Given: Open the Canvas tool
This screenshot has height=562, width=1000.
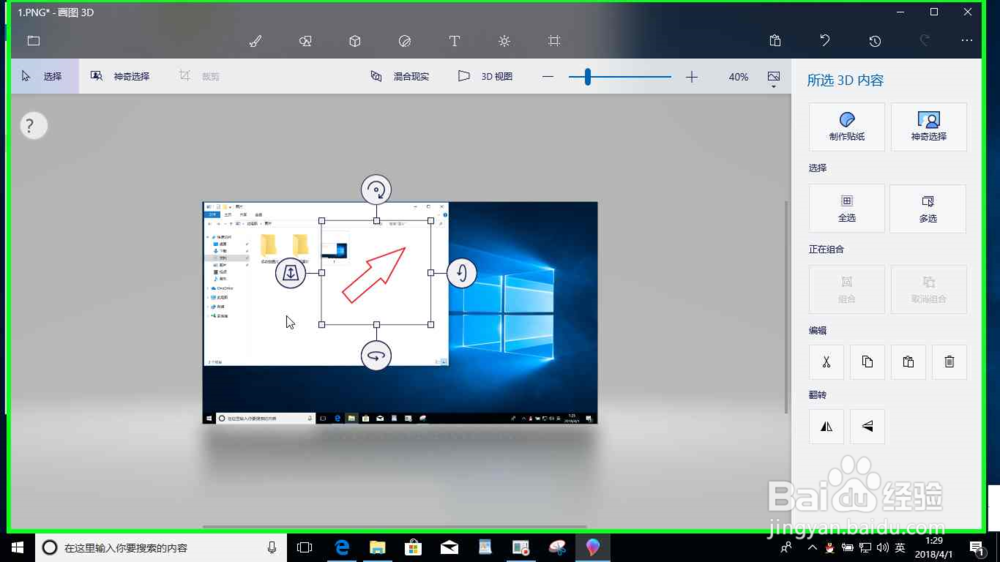Looking at the screenshot, I should [x=554, y=41].
